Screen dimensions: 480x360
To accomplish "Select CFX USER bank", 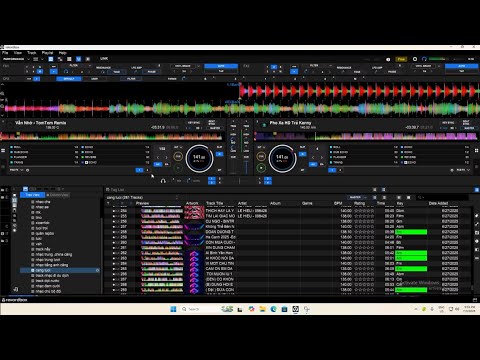I will 95,79.
